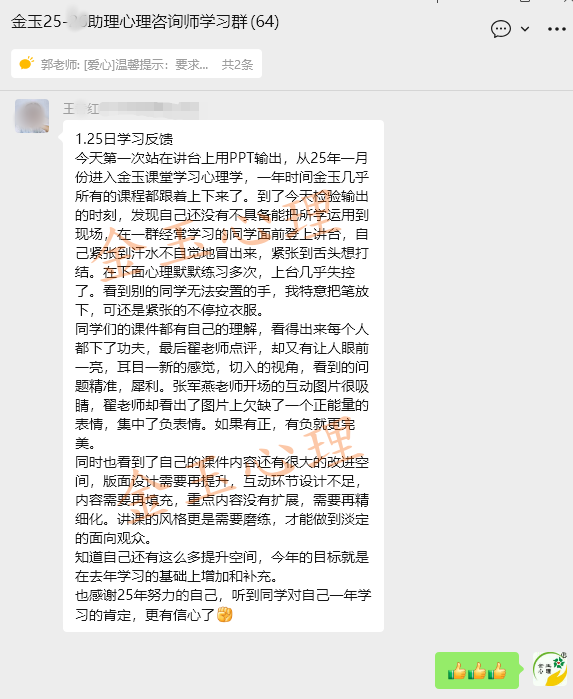Image resolution: width=573 pixels, height=699 pixels.
Task: Click the speech bubble icon in chat header
Action: click(500, 29)
